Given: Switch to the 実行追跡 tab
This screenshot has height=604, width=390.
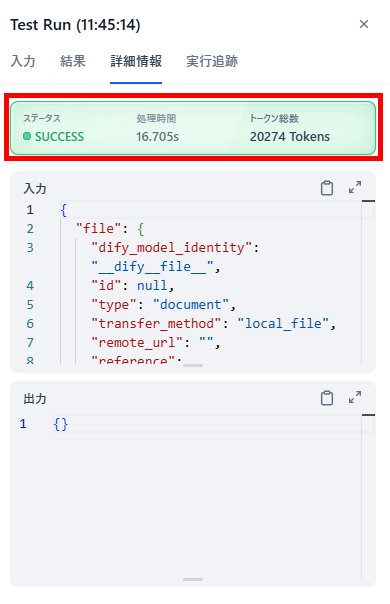Looking at the screenshot, I should pos(212,61).
